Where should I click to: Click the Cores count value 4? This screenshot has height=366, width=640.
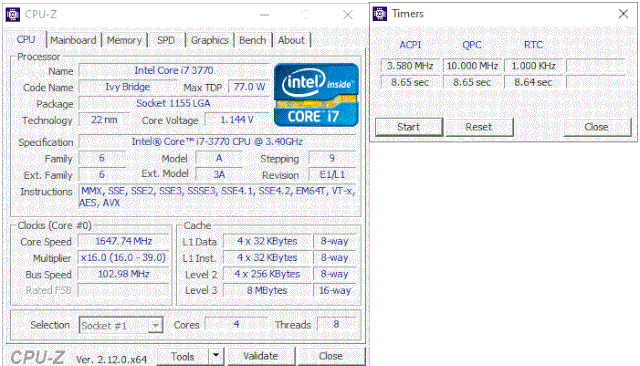(236, 324)
